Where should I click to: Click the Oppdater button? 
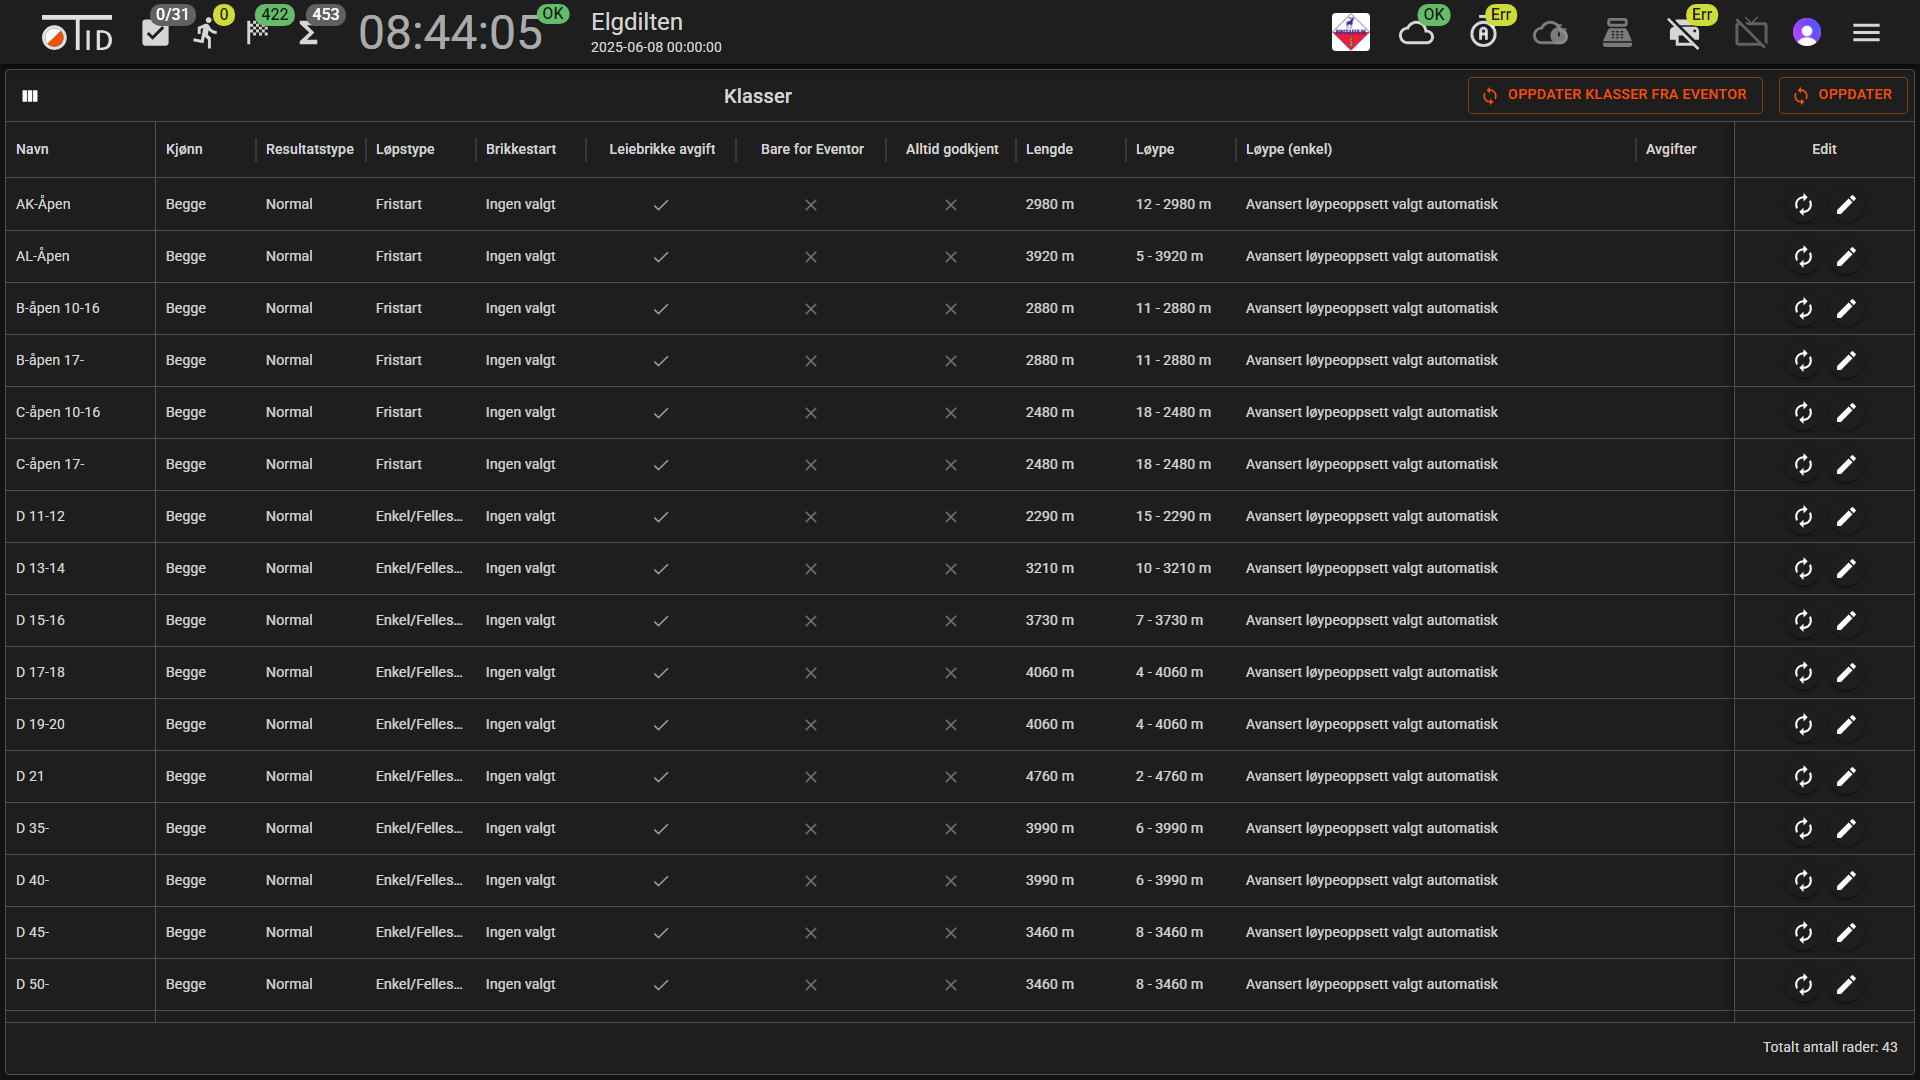(1842, 95)
